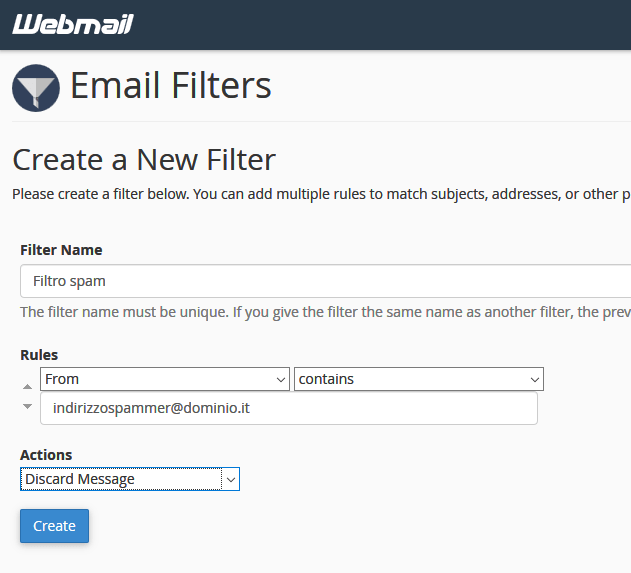Click the rule value field with the spammer address
The image size is (631, 573).
(x=288, y=408)
